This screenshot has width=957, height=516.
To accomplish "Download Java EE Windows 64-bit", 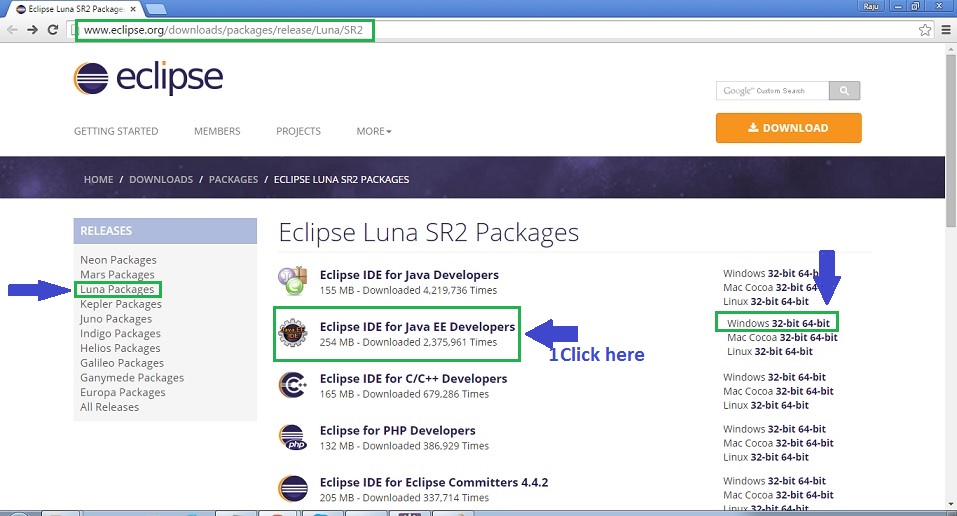I will click(x=816, y=323).
